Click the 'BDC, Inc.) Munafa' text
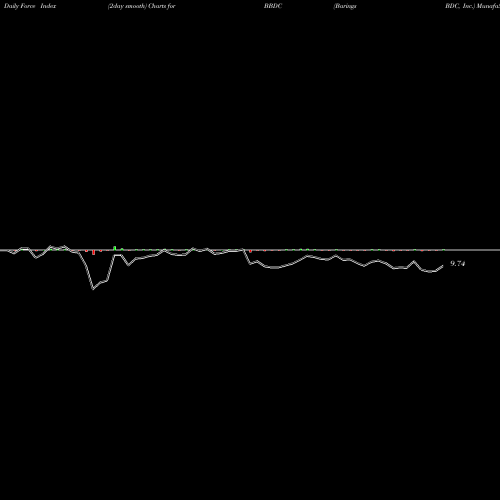The width and height of the screenshot is (500, 500). (x=472, y=6)
